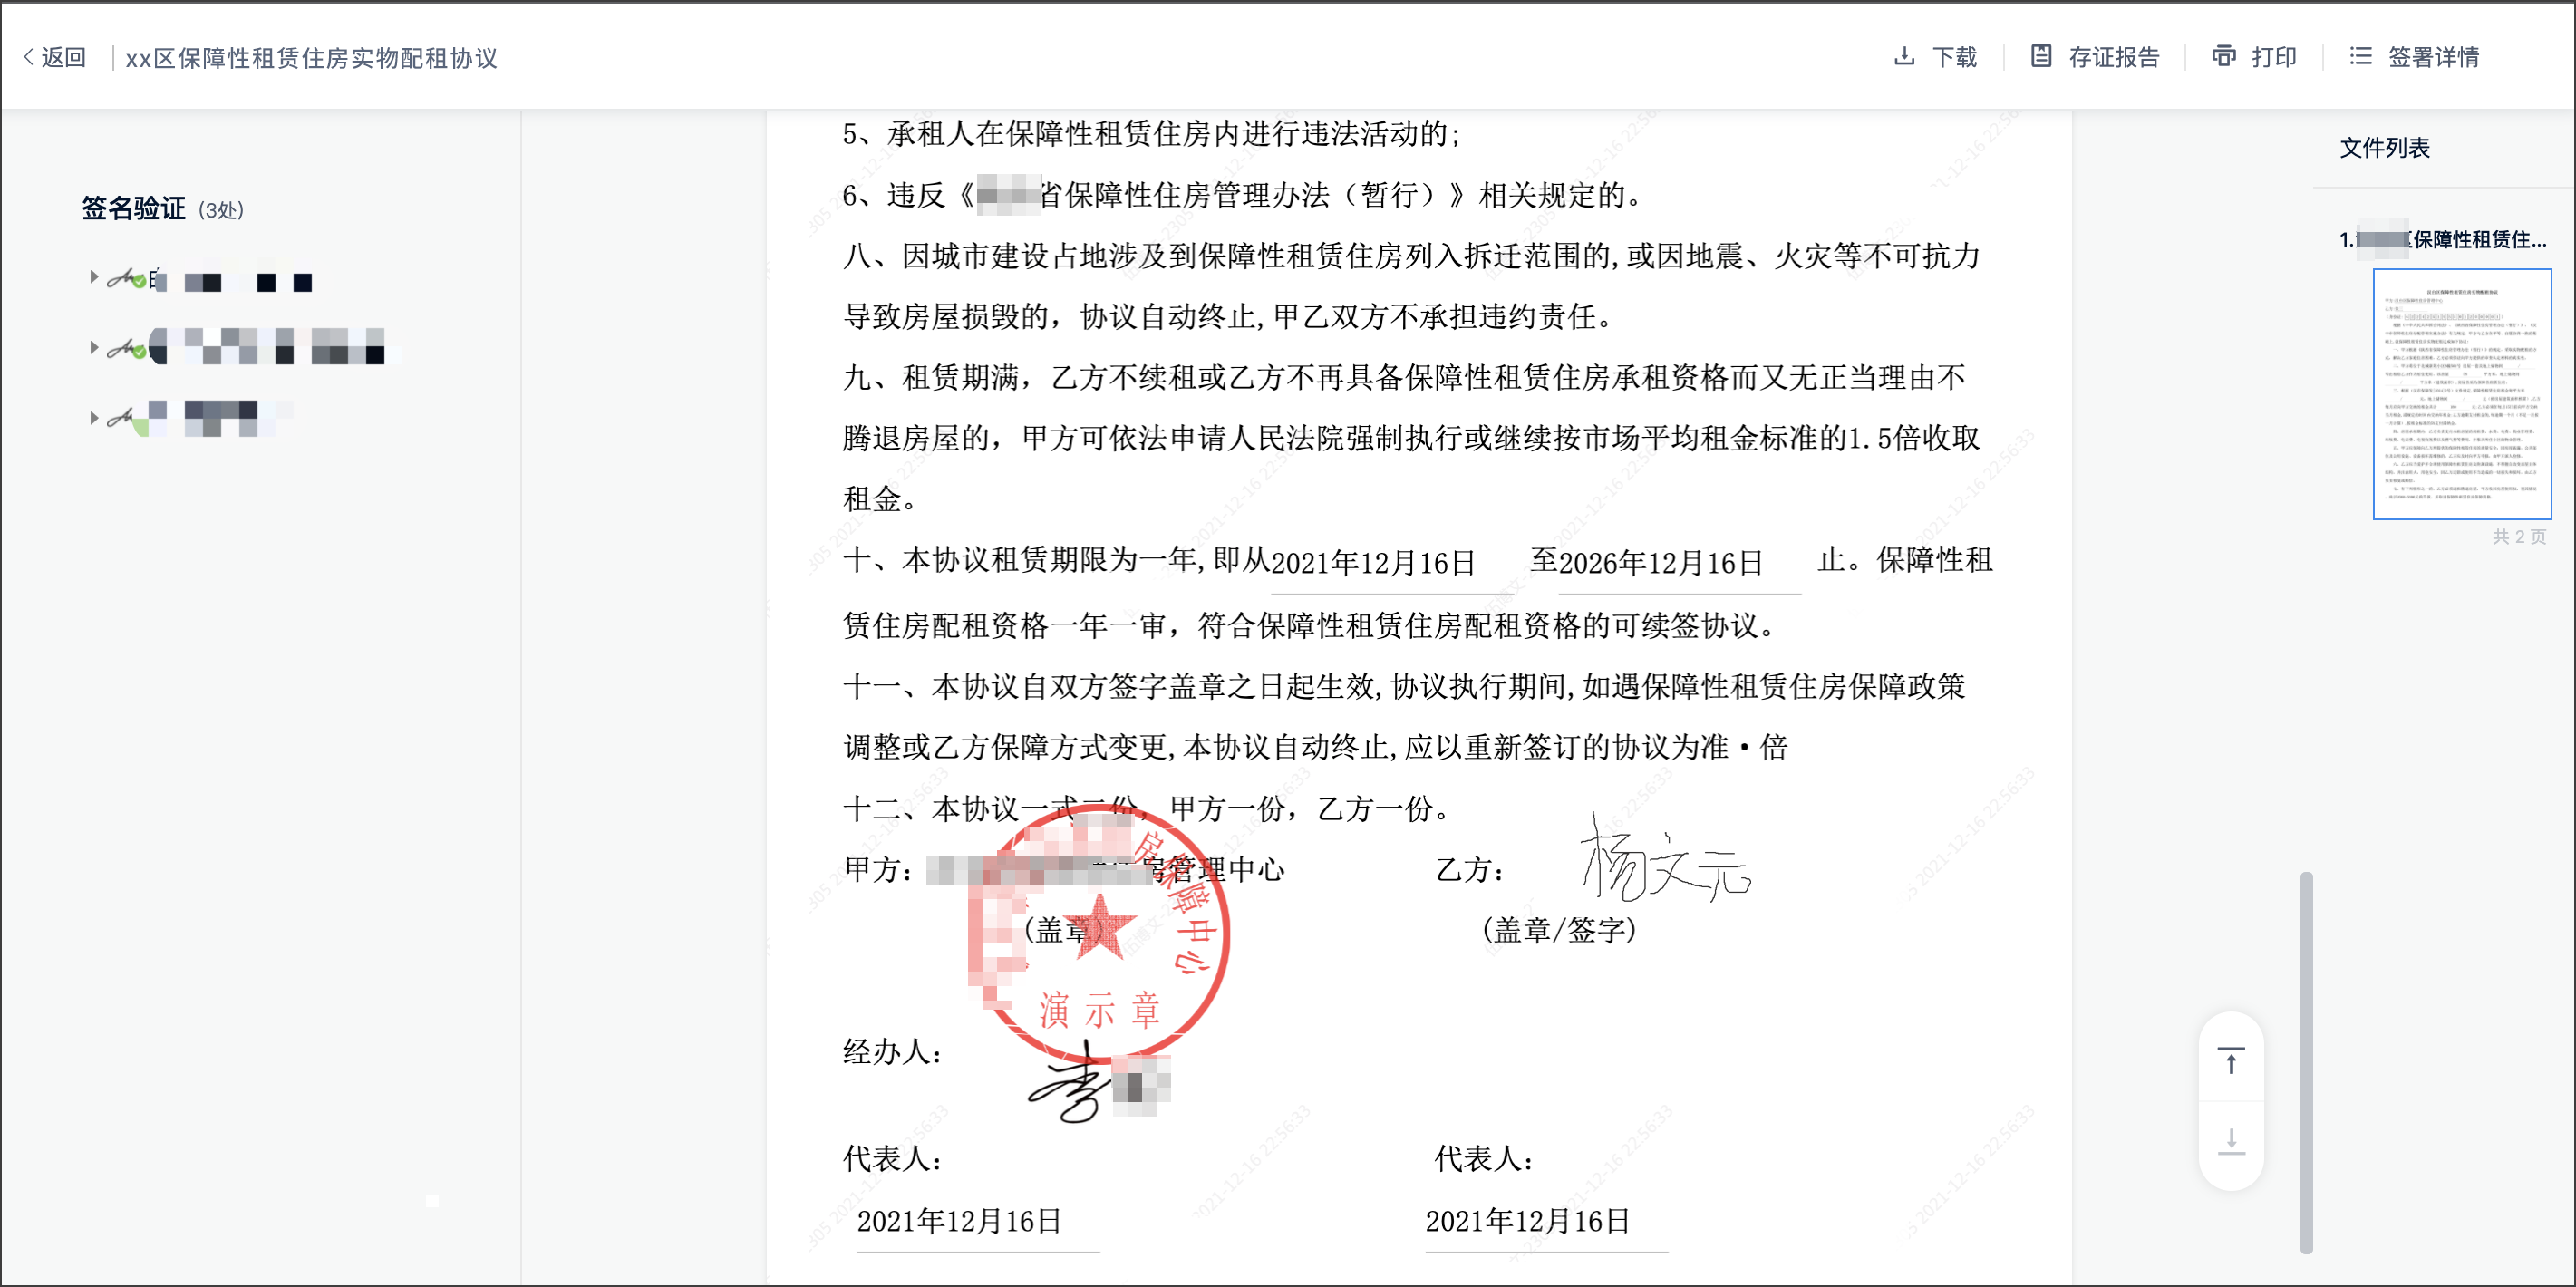Go back via the 返回 link
This screenshot has width=2576, height=1287.
click(x=63, y=57)
